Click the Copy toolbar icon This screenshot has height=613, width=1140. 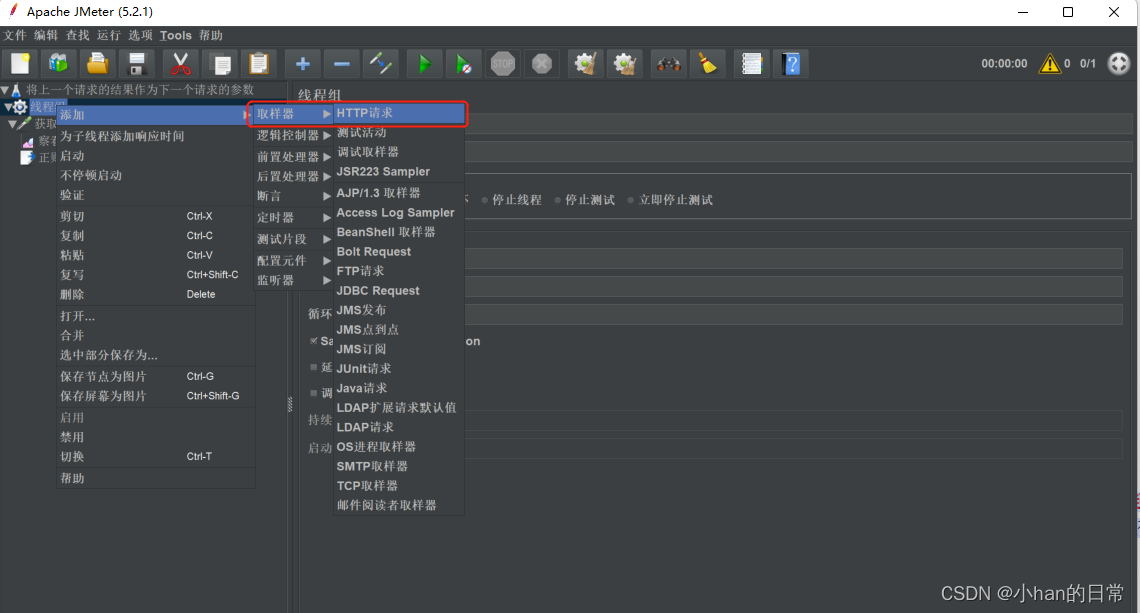coord(221,64)
